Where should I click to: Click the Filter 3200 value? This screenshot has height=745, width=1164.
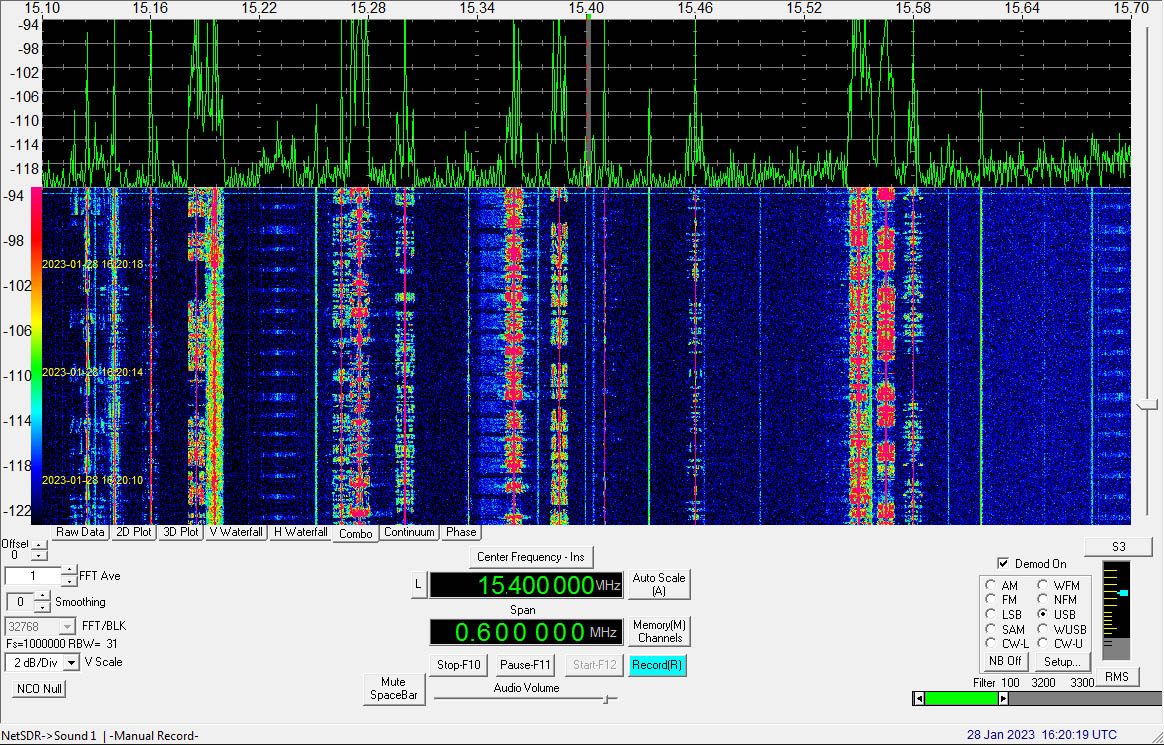(1043, 683)
